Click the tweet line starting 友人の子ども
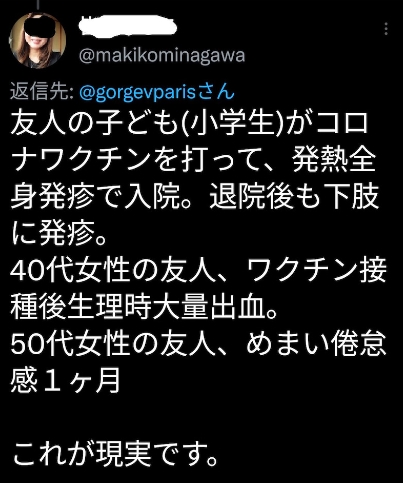Viewport: 403px width, 483px height. (189, 124)
